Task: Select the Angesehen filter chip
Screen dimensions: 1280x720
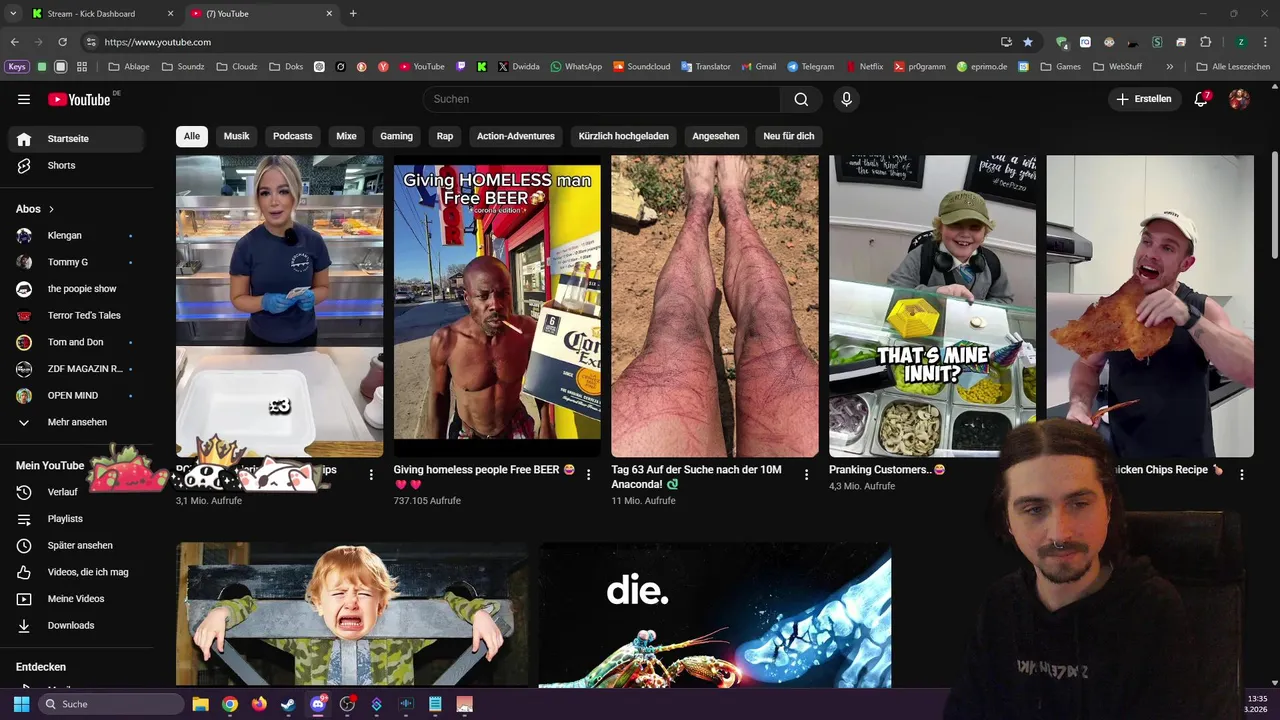Action: click(716, 136)
